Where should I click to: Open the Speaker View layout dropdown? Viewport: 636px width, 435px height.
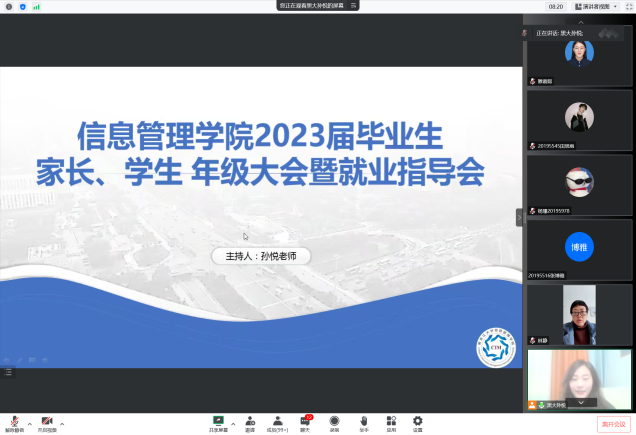(594, 6)
